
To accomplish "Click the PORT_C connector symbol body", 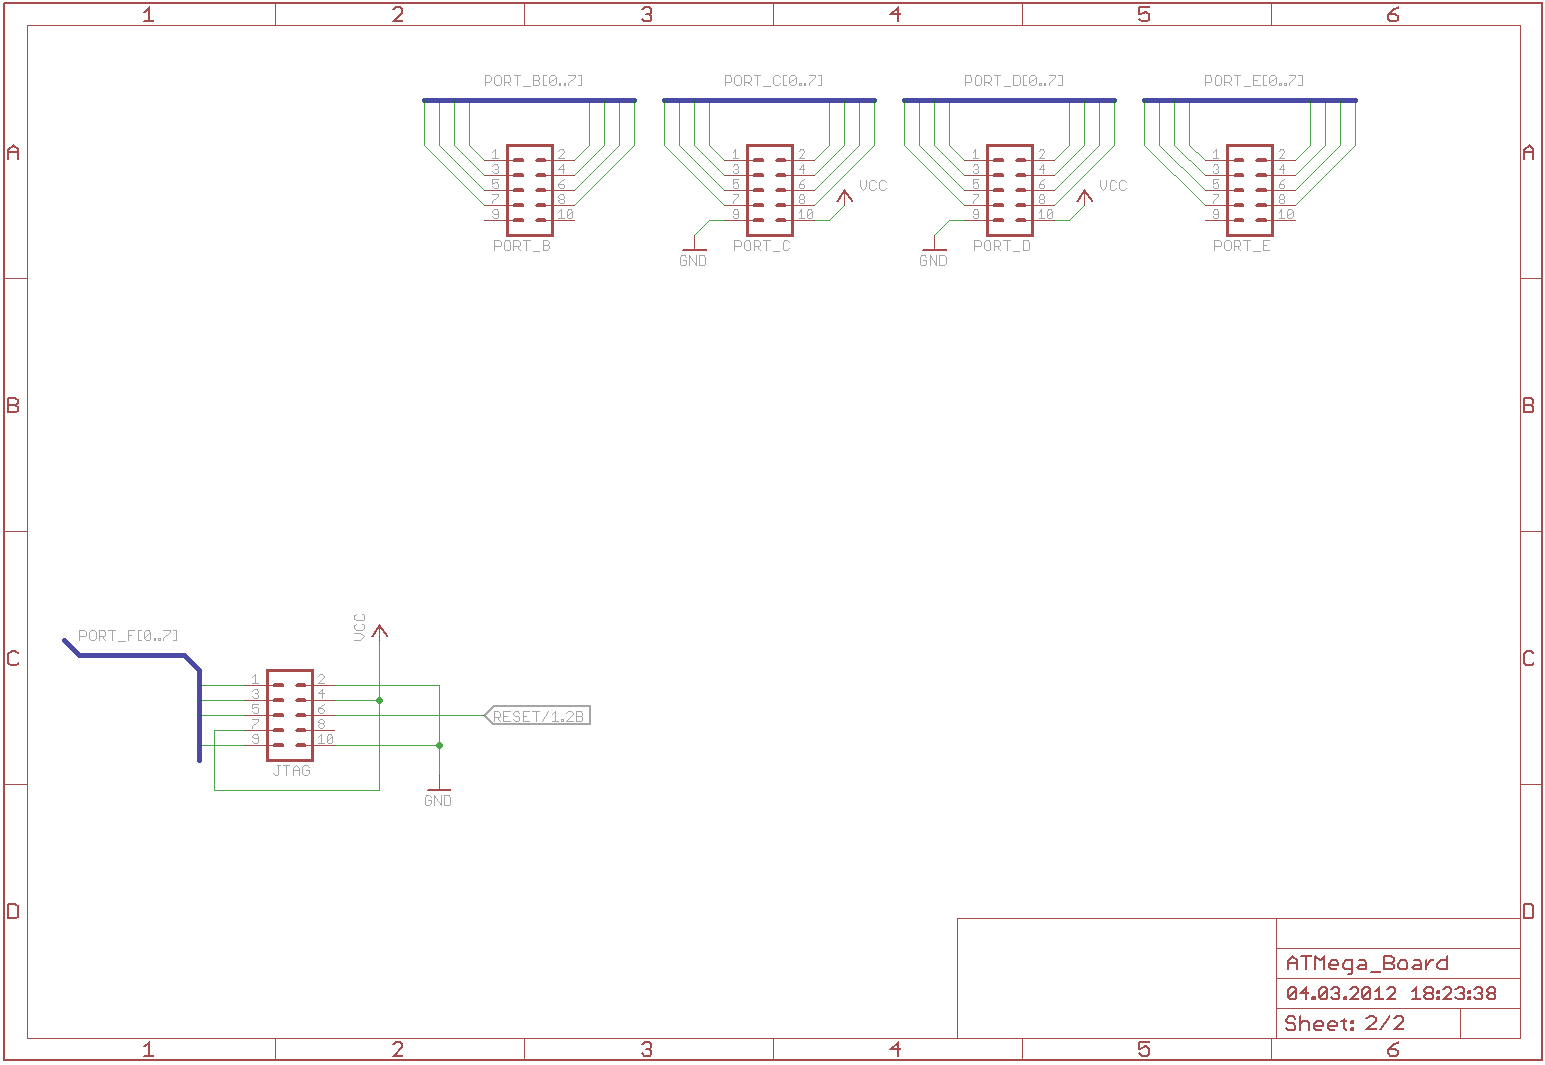I will tap(770, 190).
